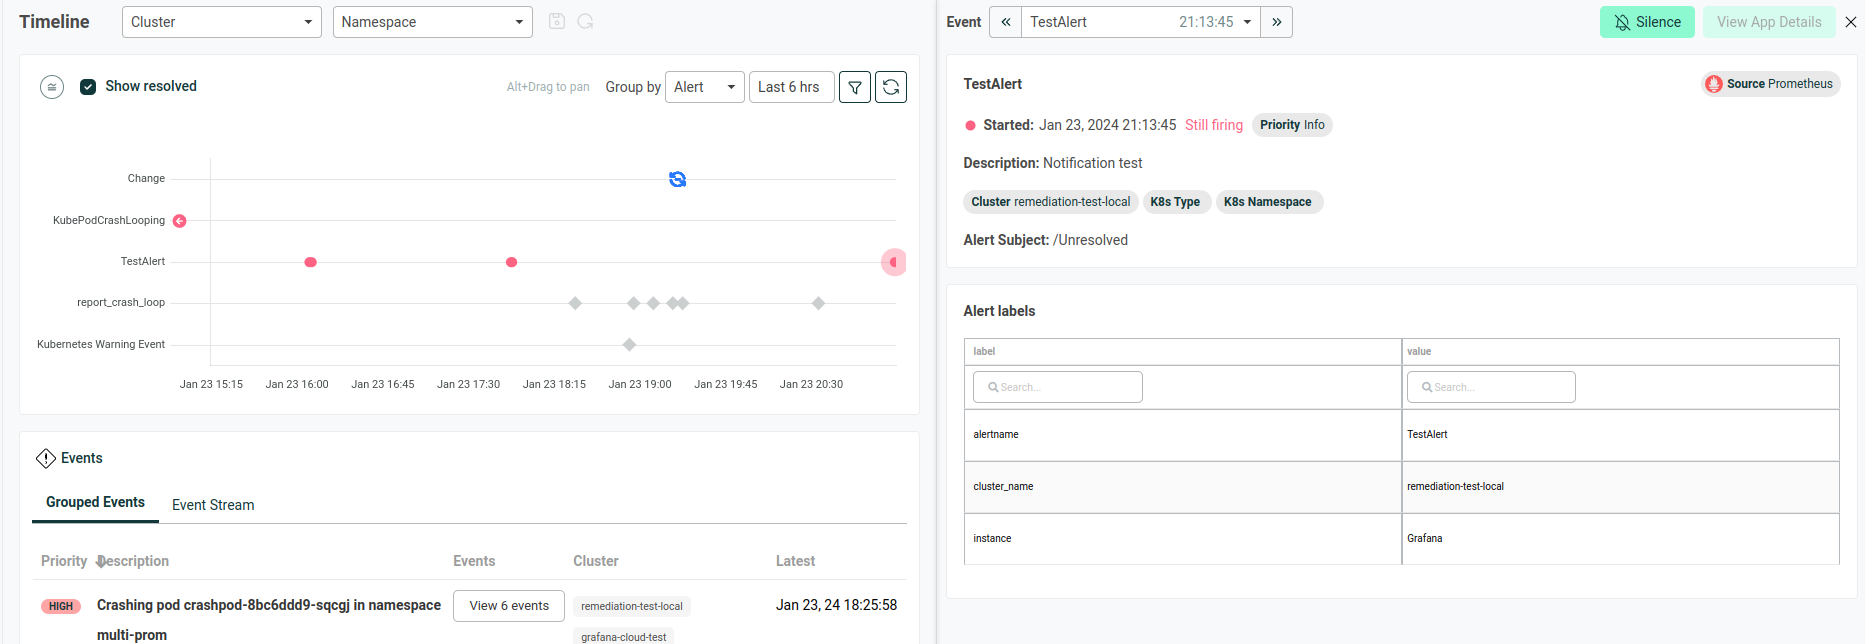
Task: Open the Namespace dropdown
Action: [x=432, y=22]
